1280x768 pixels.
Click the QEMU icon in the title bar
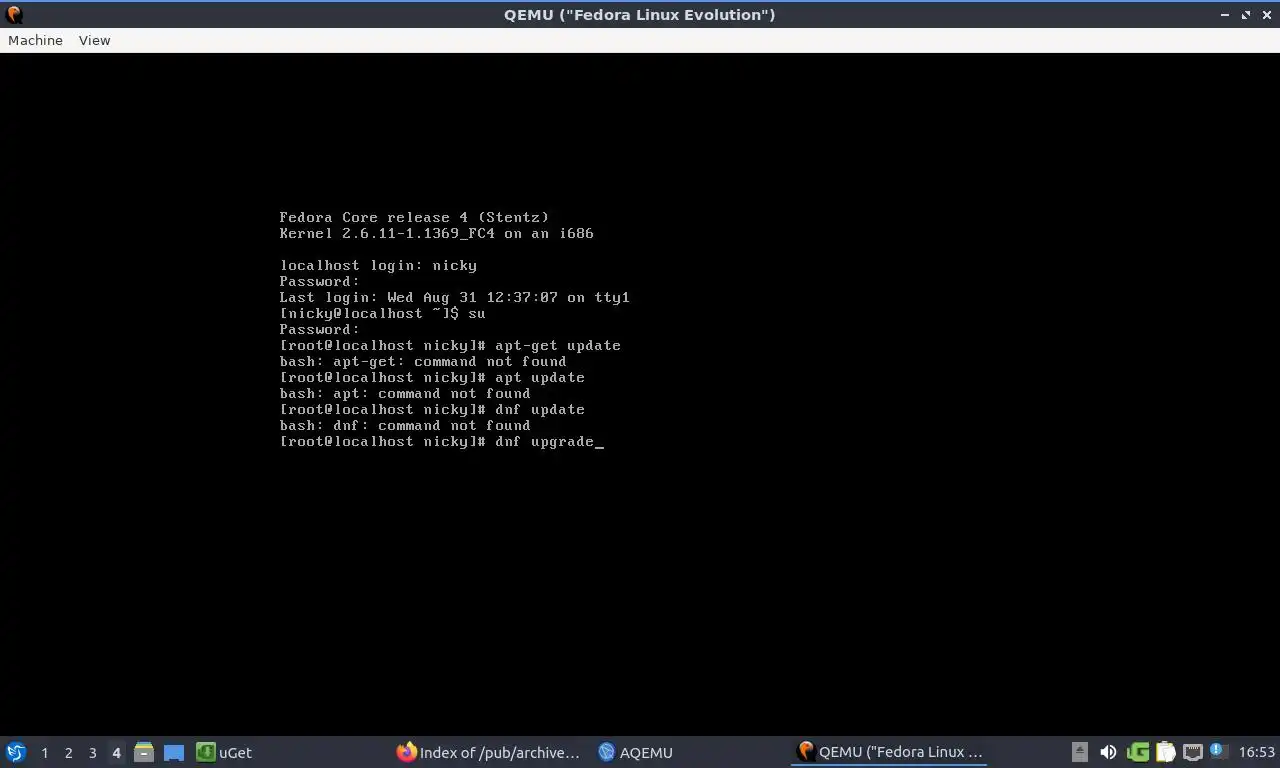pyautogui.click(x=14, y=14)
